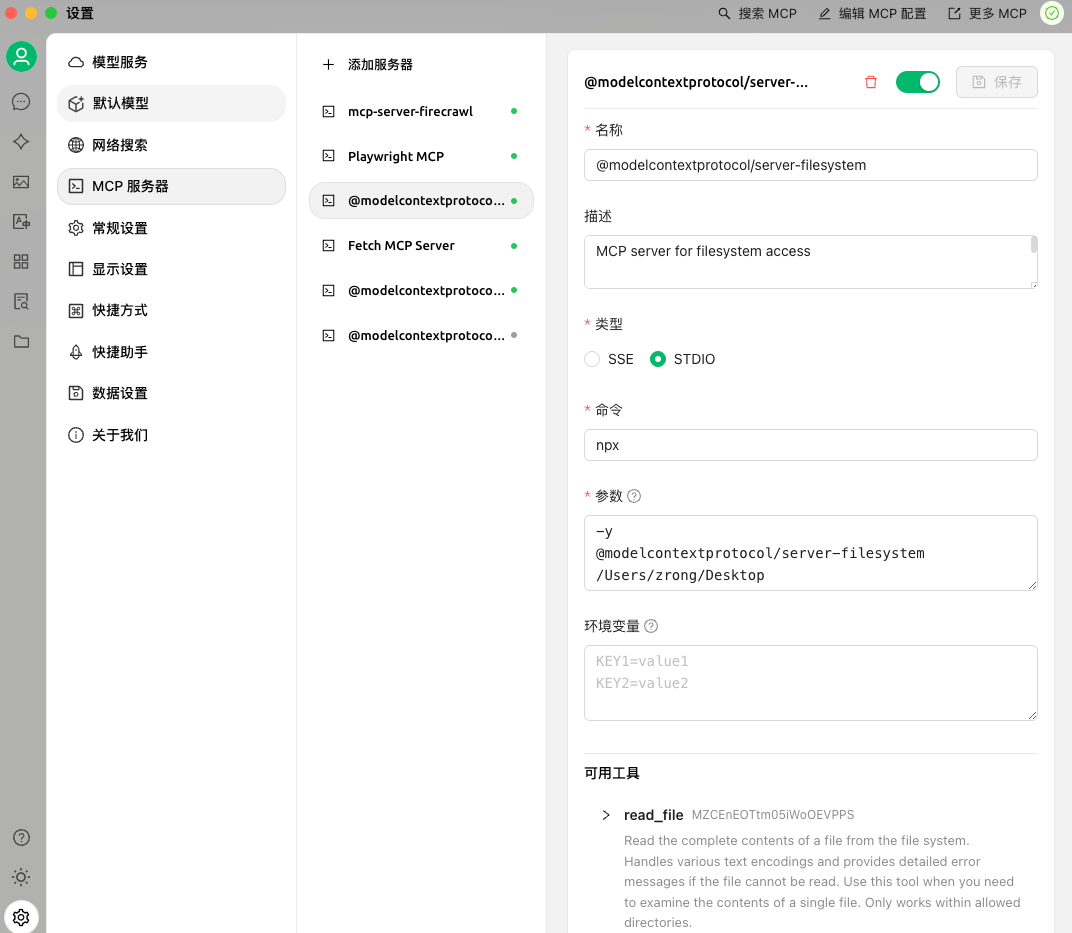This screenshot has width=1072, height=933.
Task: Click the bell icon beside 快捷助手
Action: point(76,352)
